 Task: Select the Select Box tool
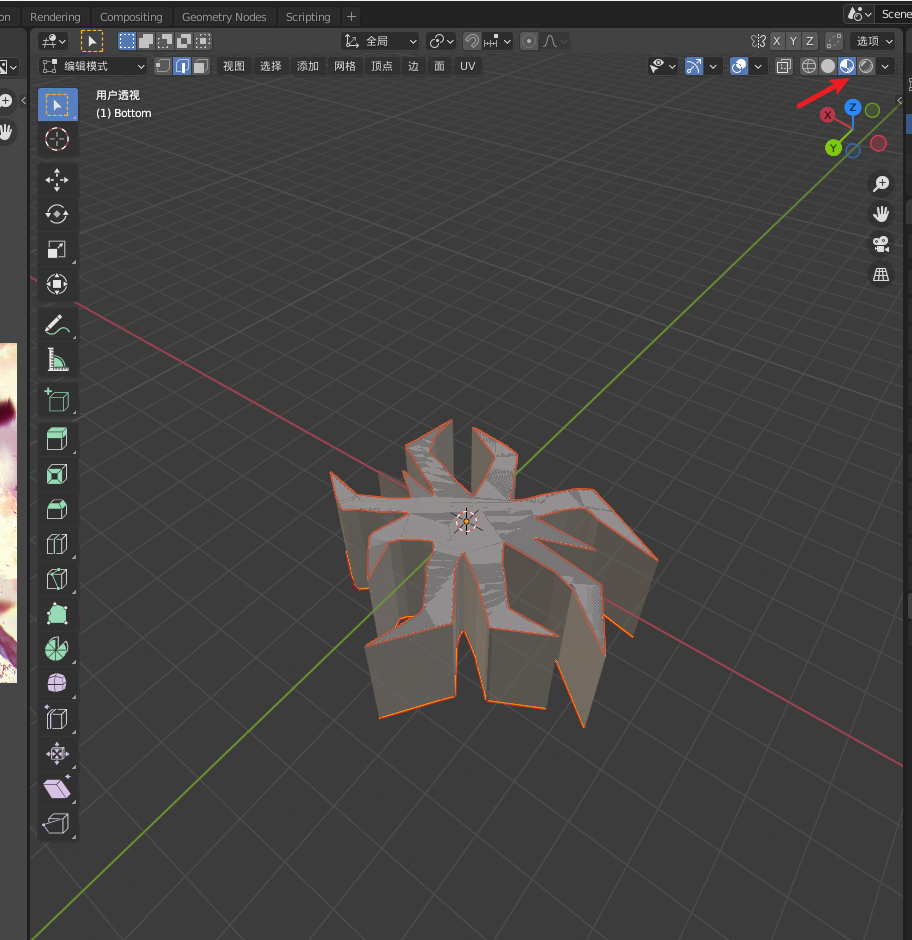point(58,105)
